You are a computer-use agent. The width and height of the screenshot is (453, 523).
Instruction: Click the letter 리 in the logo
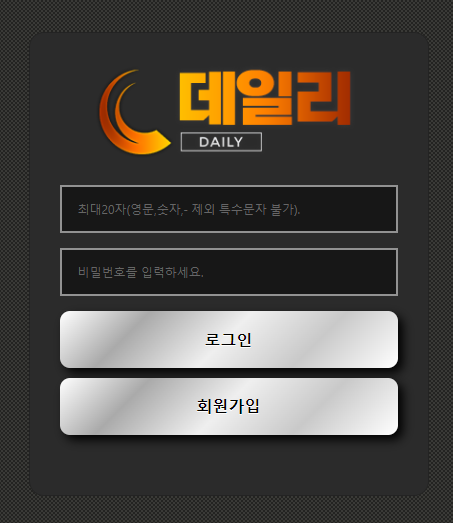pyautogui.click(x=323, y=97)
